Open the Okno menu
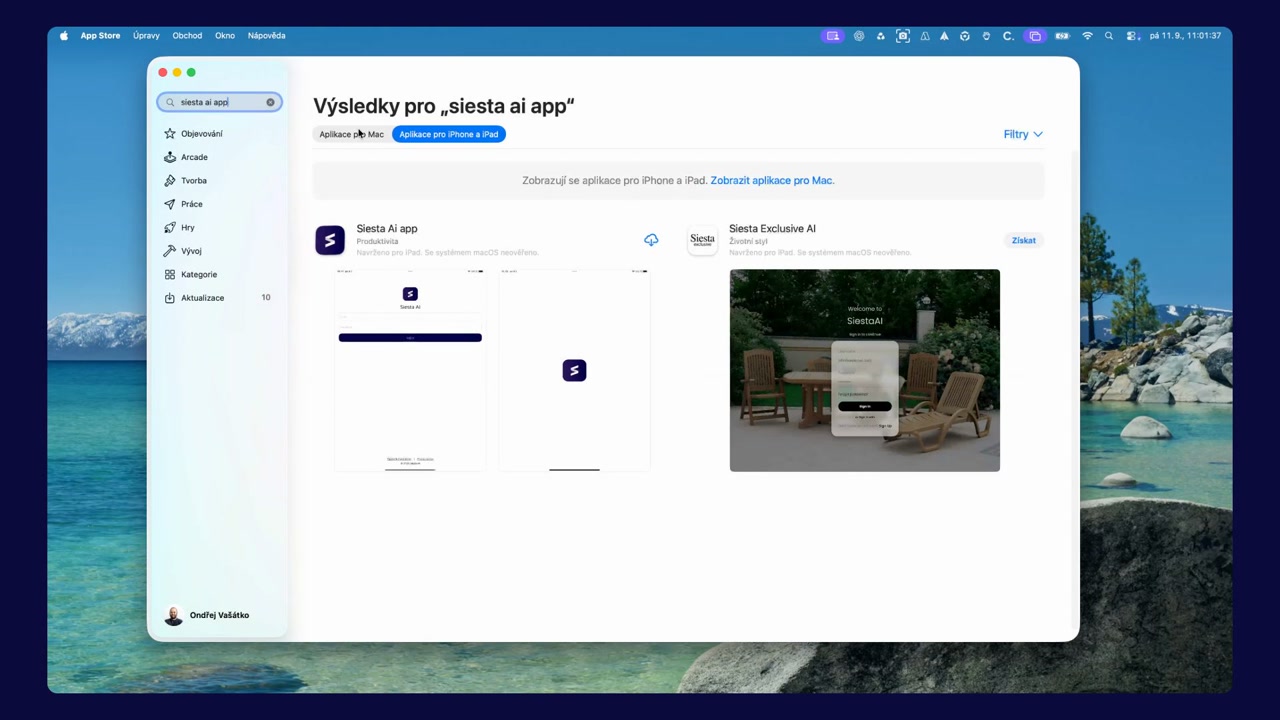The width and height of the screenshot is (1280, 720). [225, 36]
